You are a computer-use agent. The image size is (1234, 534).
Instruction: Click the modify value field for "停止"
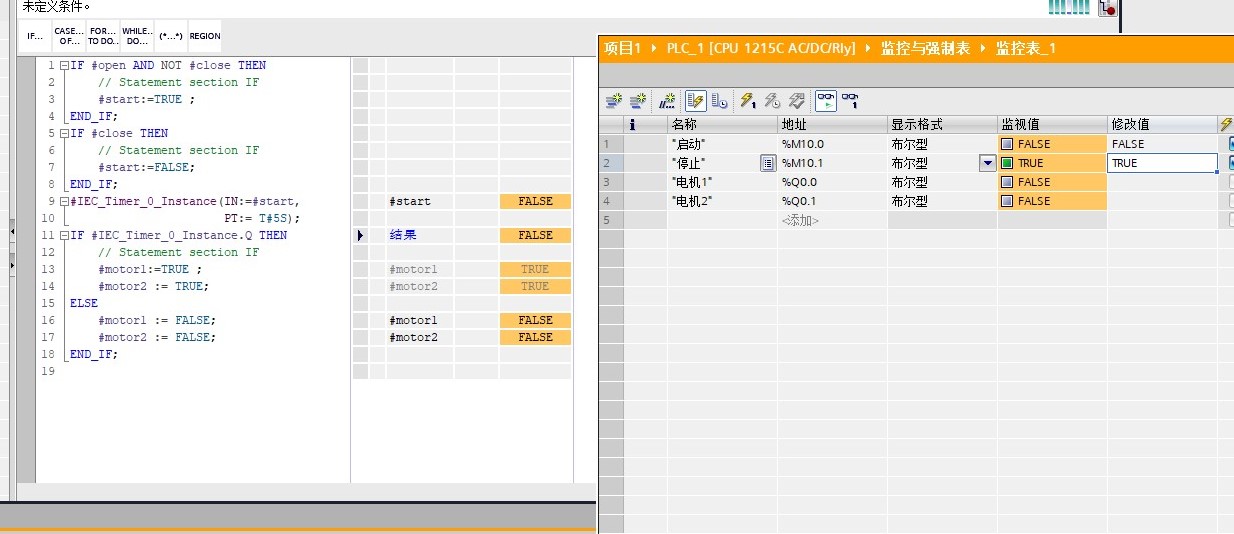(1160, 163)
